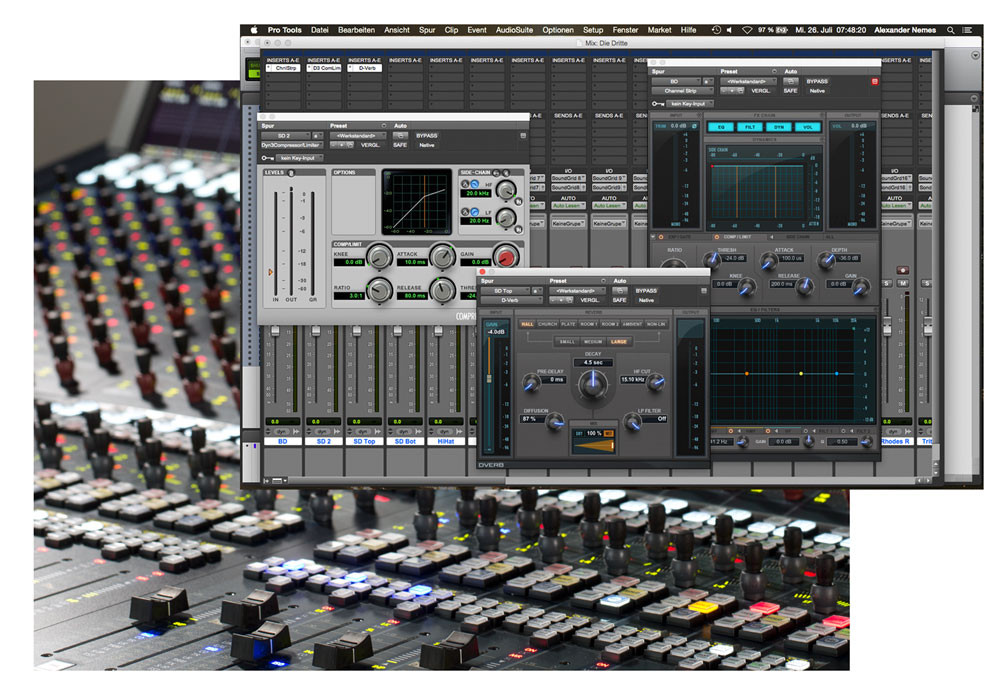Toggle the DYN module in the FX chain

[x=779, y=128]
